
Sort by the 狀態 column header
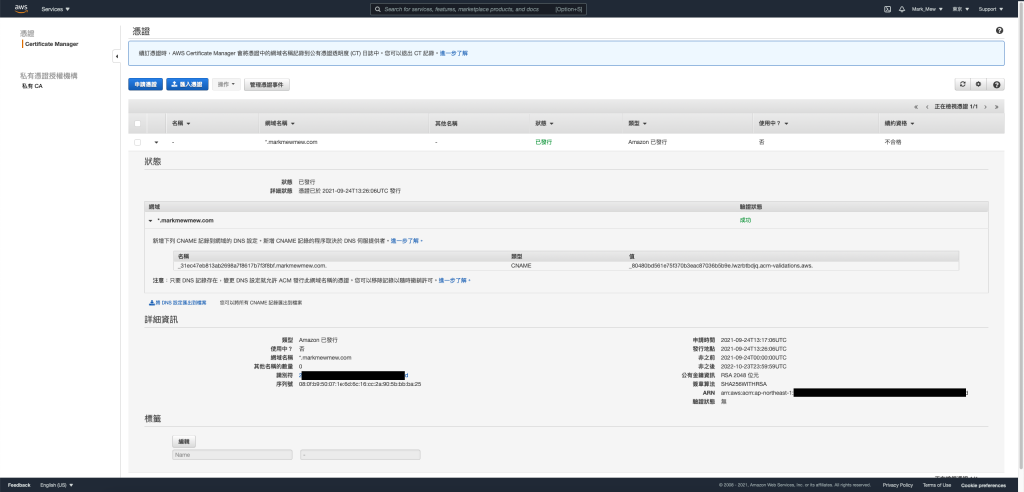point(545,123)
